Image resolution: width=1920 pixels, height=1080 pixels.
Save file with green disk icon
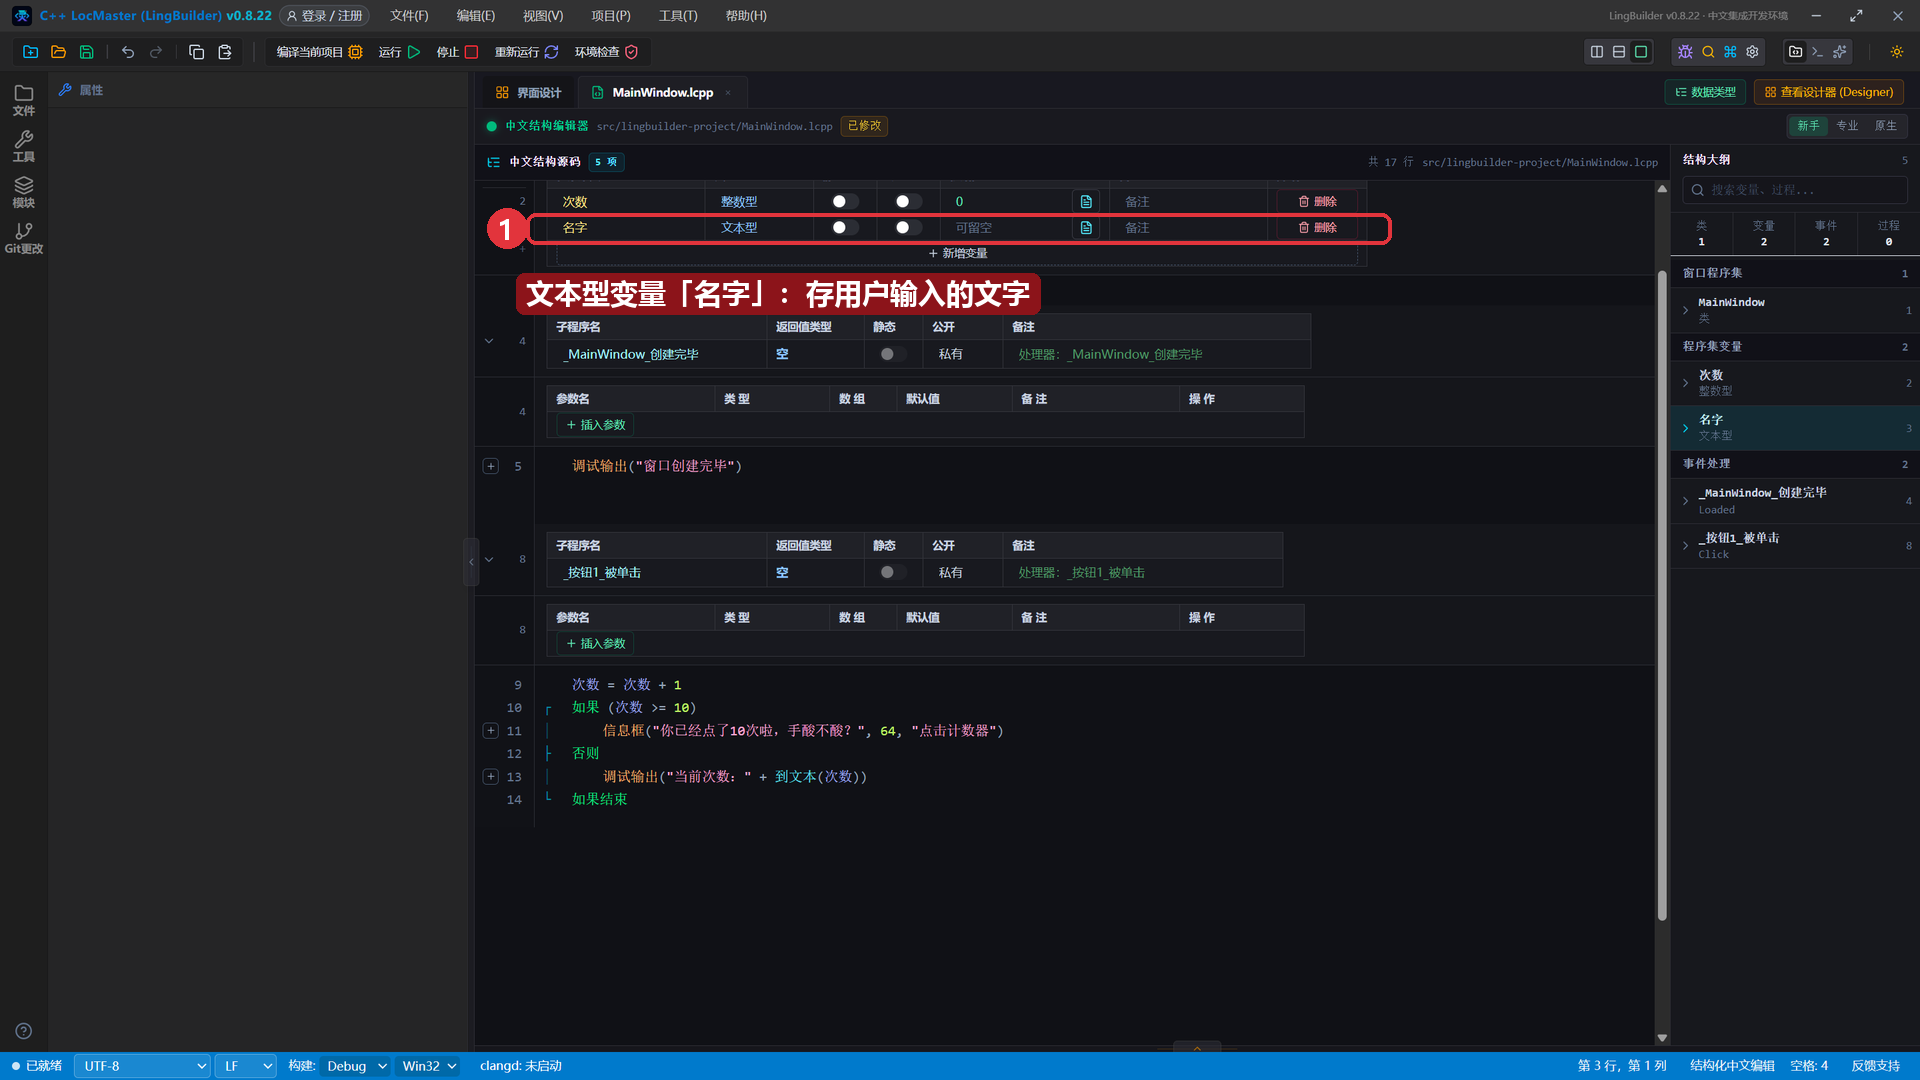click(87, 52)
